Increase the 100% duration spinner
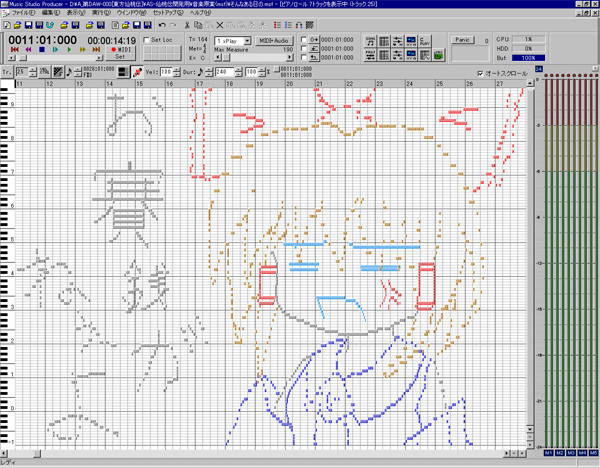The width and height of the screenshot is (600, 468). 262,69
